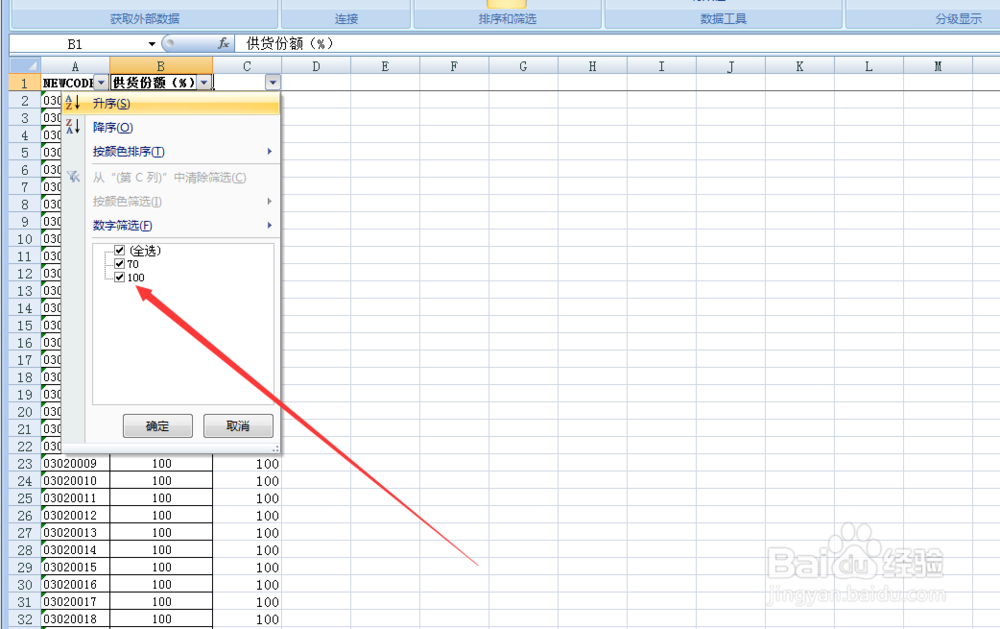
Task: Click cell containing 03020009
Action: [75, 464]
